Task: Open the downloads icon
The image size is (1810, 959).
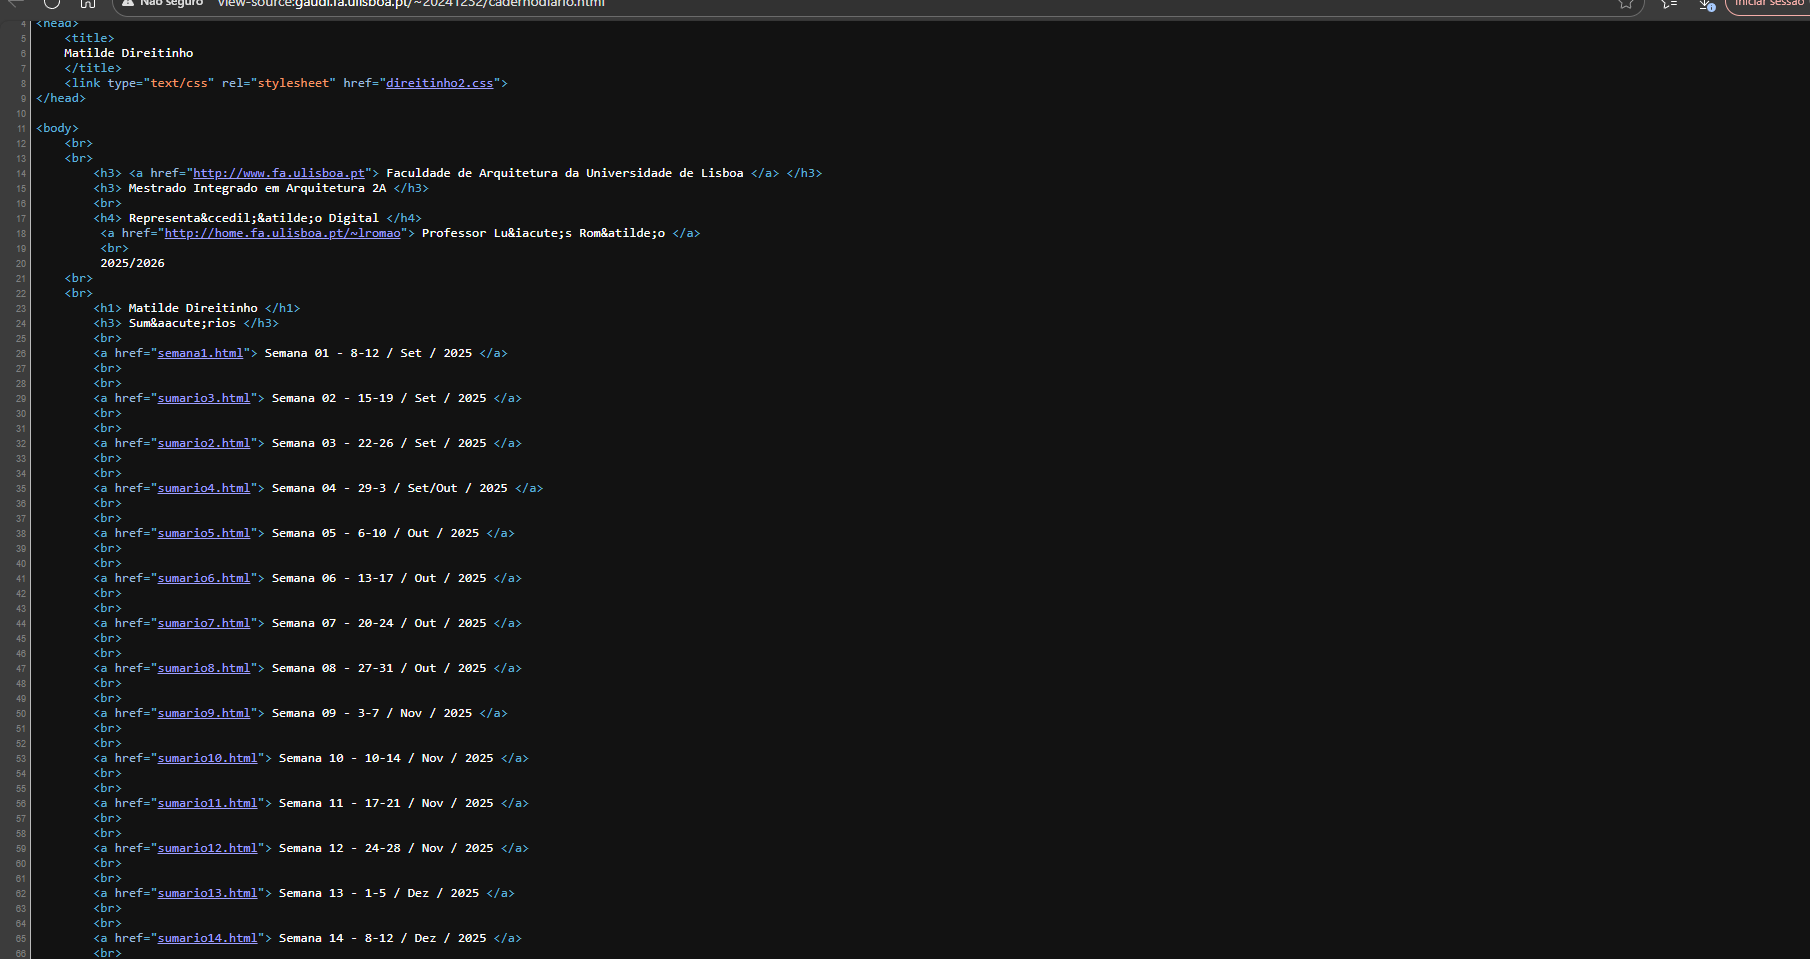Action: [x=1707, y=4]
